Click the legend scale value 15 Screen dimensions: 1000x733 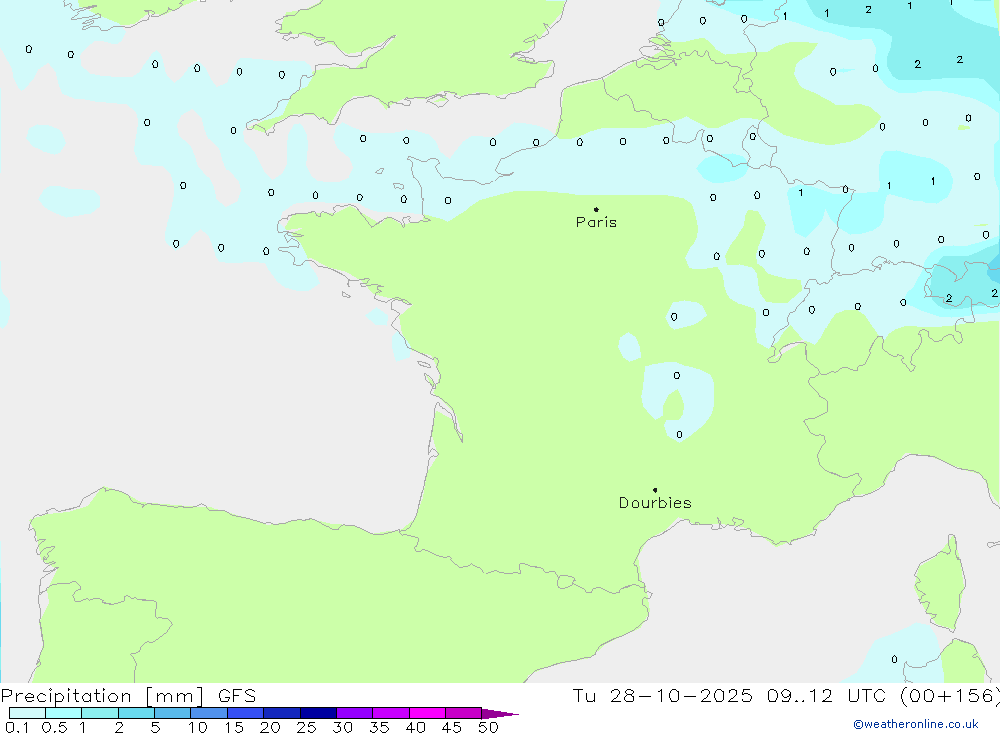(234, 727)
